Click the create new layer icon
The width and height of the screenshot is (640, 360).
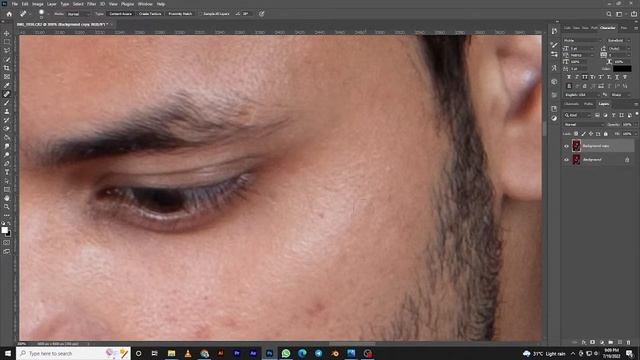(620, 342)
